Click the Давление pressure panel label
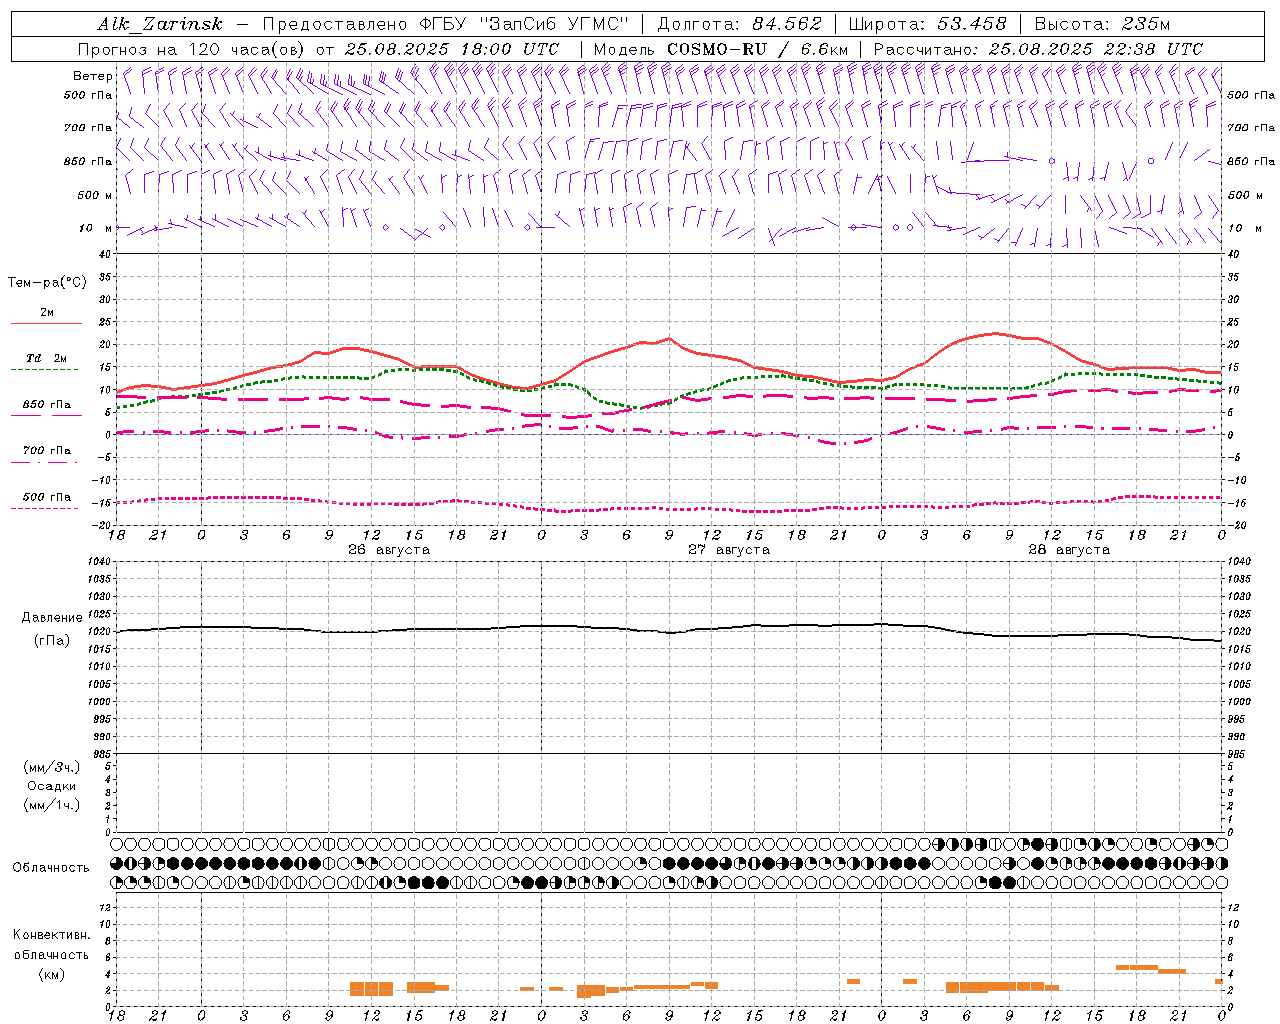1280x1024 pixels. (52, 618)
